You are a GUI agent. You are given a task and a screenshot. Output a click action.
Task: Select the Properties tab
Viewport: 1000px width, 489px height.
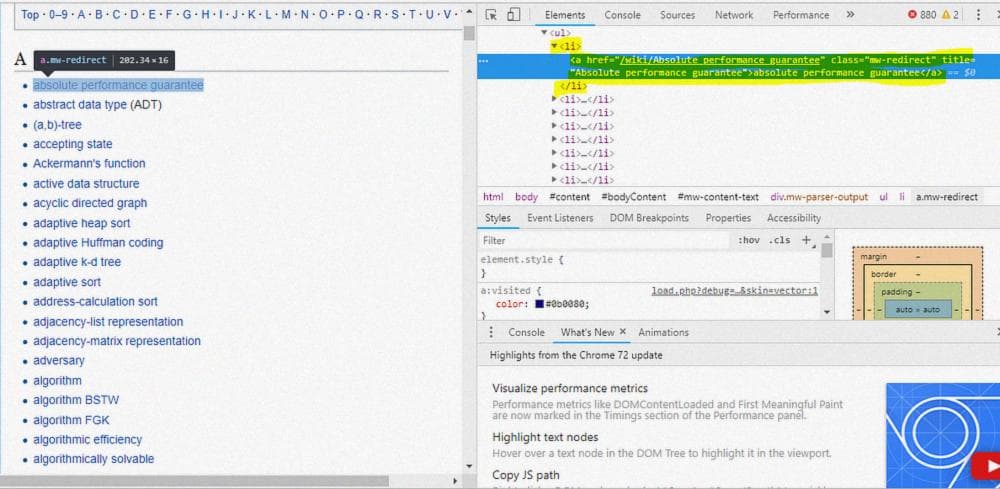(x=728, y=218)
